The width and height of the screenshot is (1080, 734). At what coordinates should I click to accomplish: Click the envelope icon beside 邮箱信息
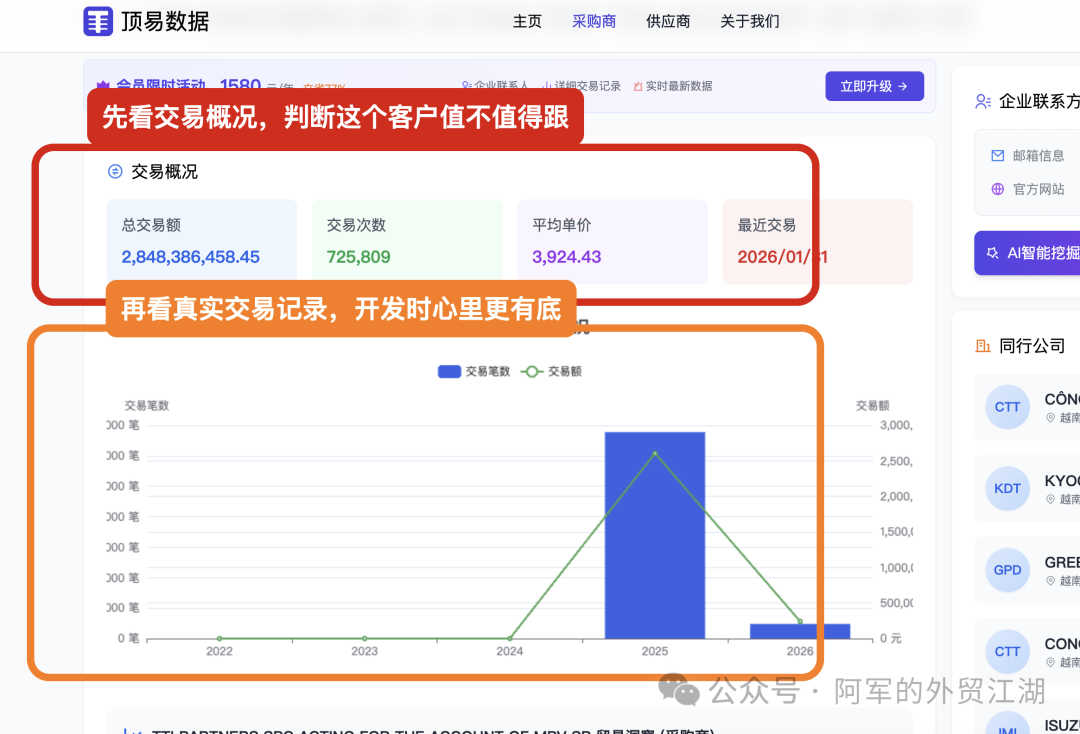[x=997, y=156]
